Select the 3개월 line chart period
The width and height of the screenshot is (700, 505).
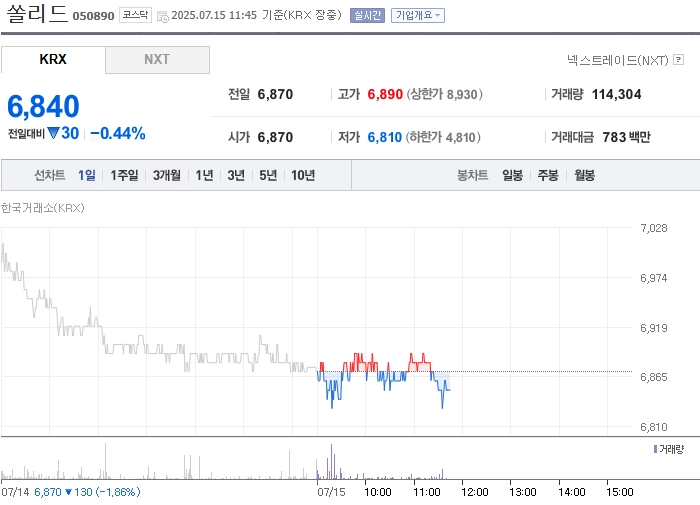click(167, 175)
